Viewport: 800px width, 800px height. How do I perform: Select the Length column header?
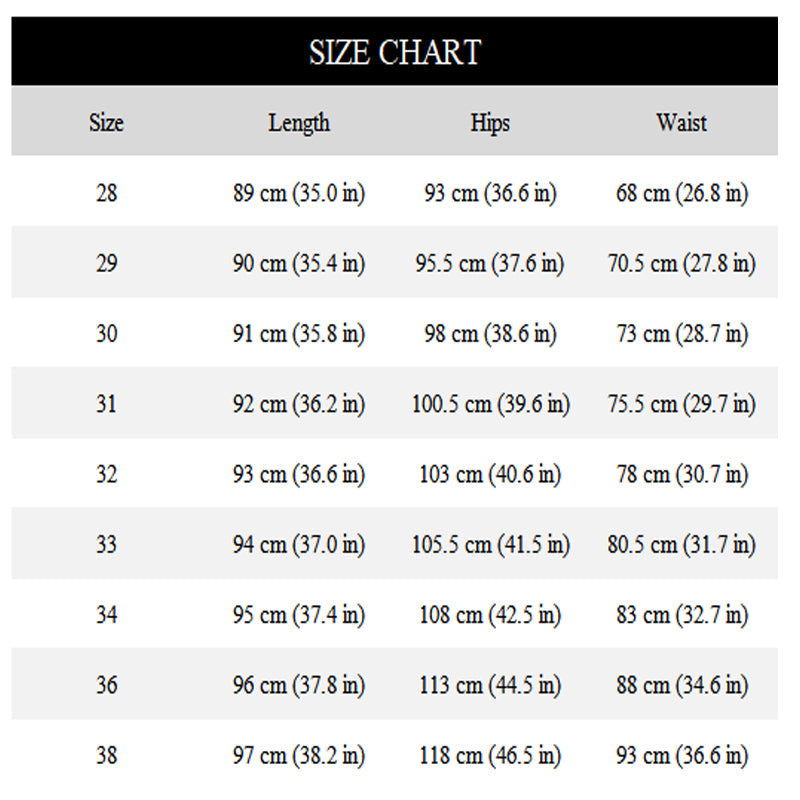click(x=299, y=123)
